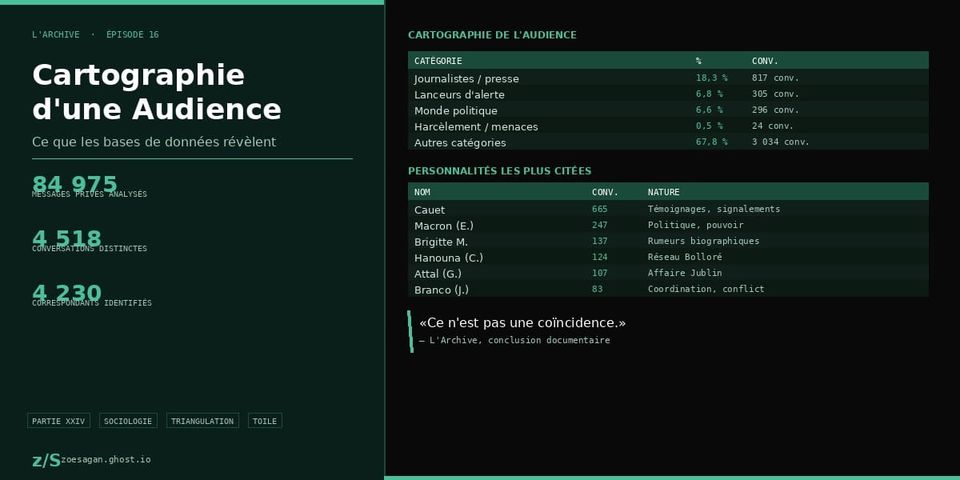Click the 0,5 % value
The width and height of the screenshot is (960, 480).
pyautogui.click(x=709, y=126)
